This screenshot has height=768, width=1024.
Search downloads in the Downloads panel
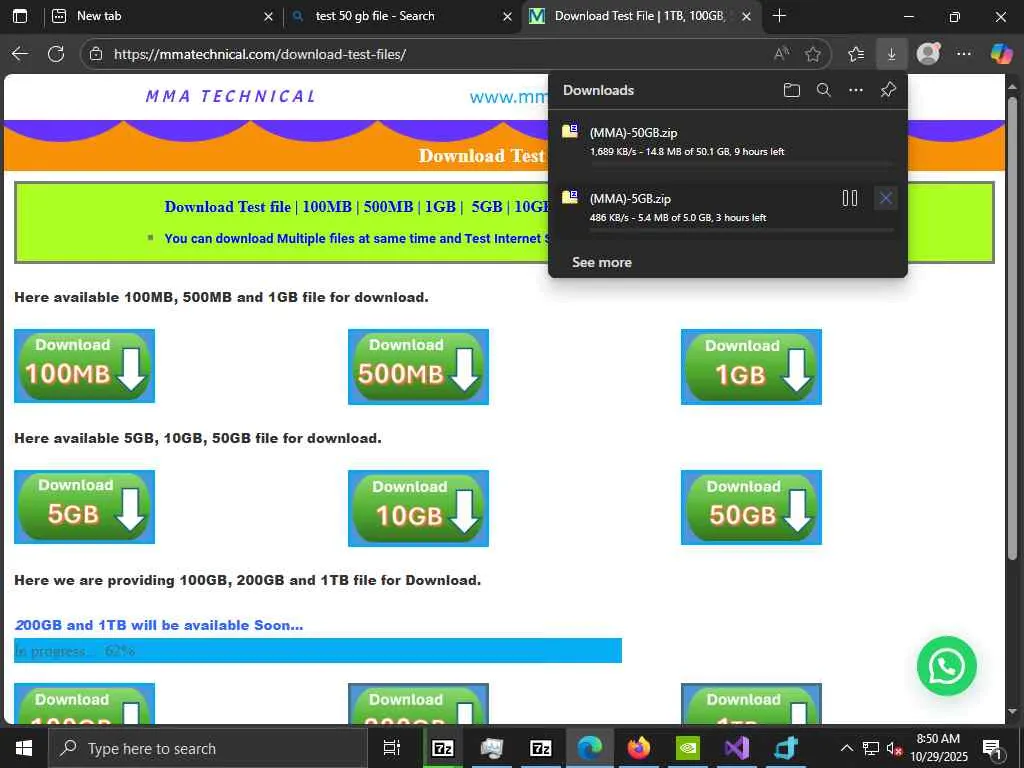coord(824,90)
